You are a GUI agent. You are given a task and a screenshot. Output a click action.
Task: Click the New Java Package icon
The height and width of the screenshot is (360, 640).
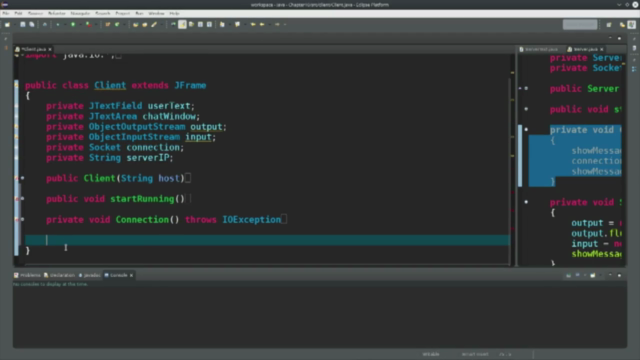click(108, 24)
